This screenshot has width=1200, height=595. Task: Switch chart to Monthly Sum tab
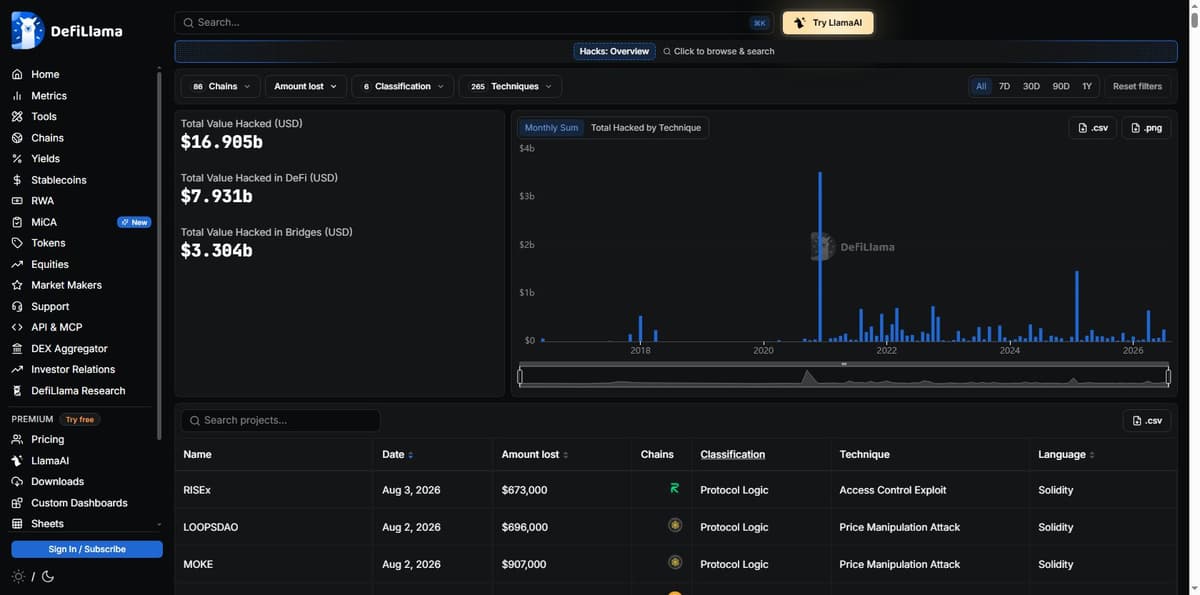(x=552, y=127)
